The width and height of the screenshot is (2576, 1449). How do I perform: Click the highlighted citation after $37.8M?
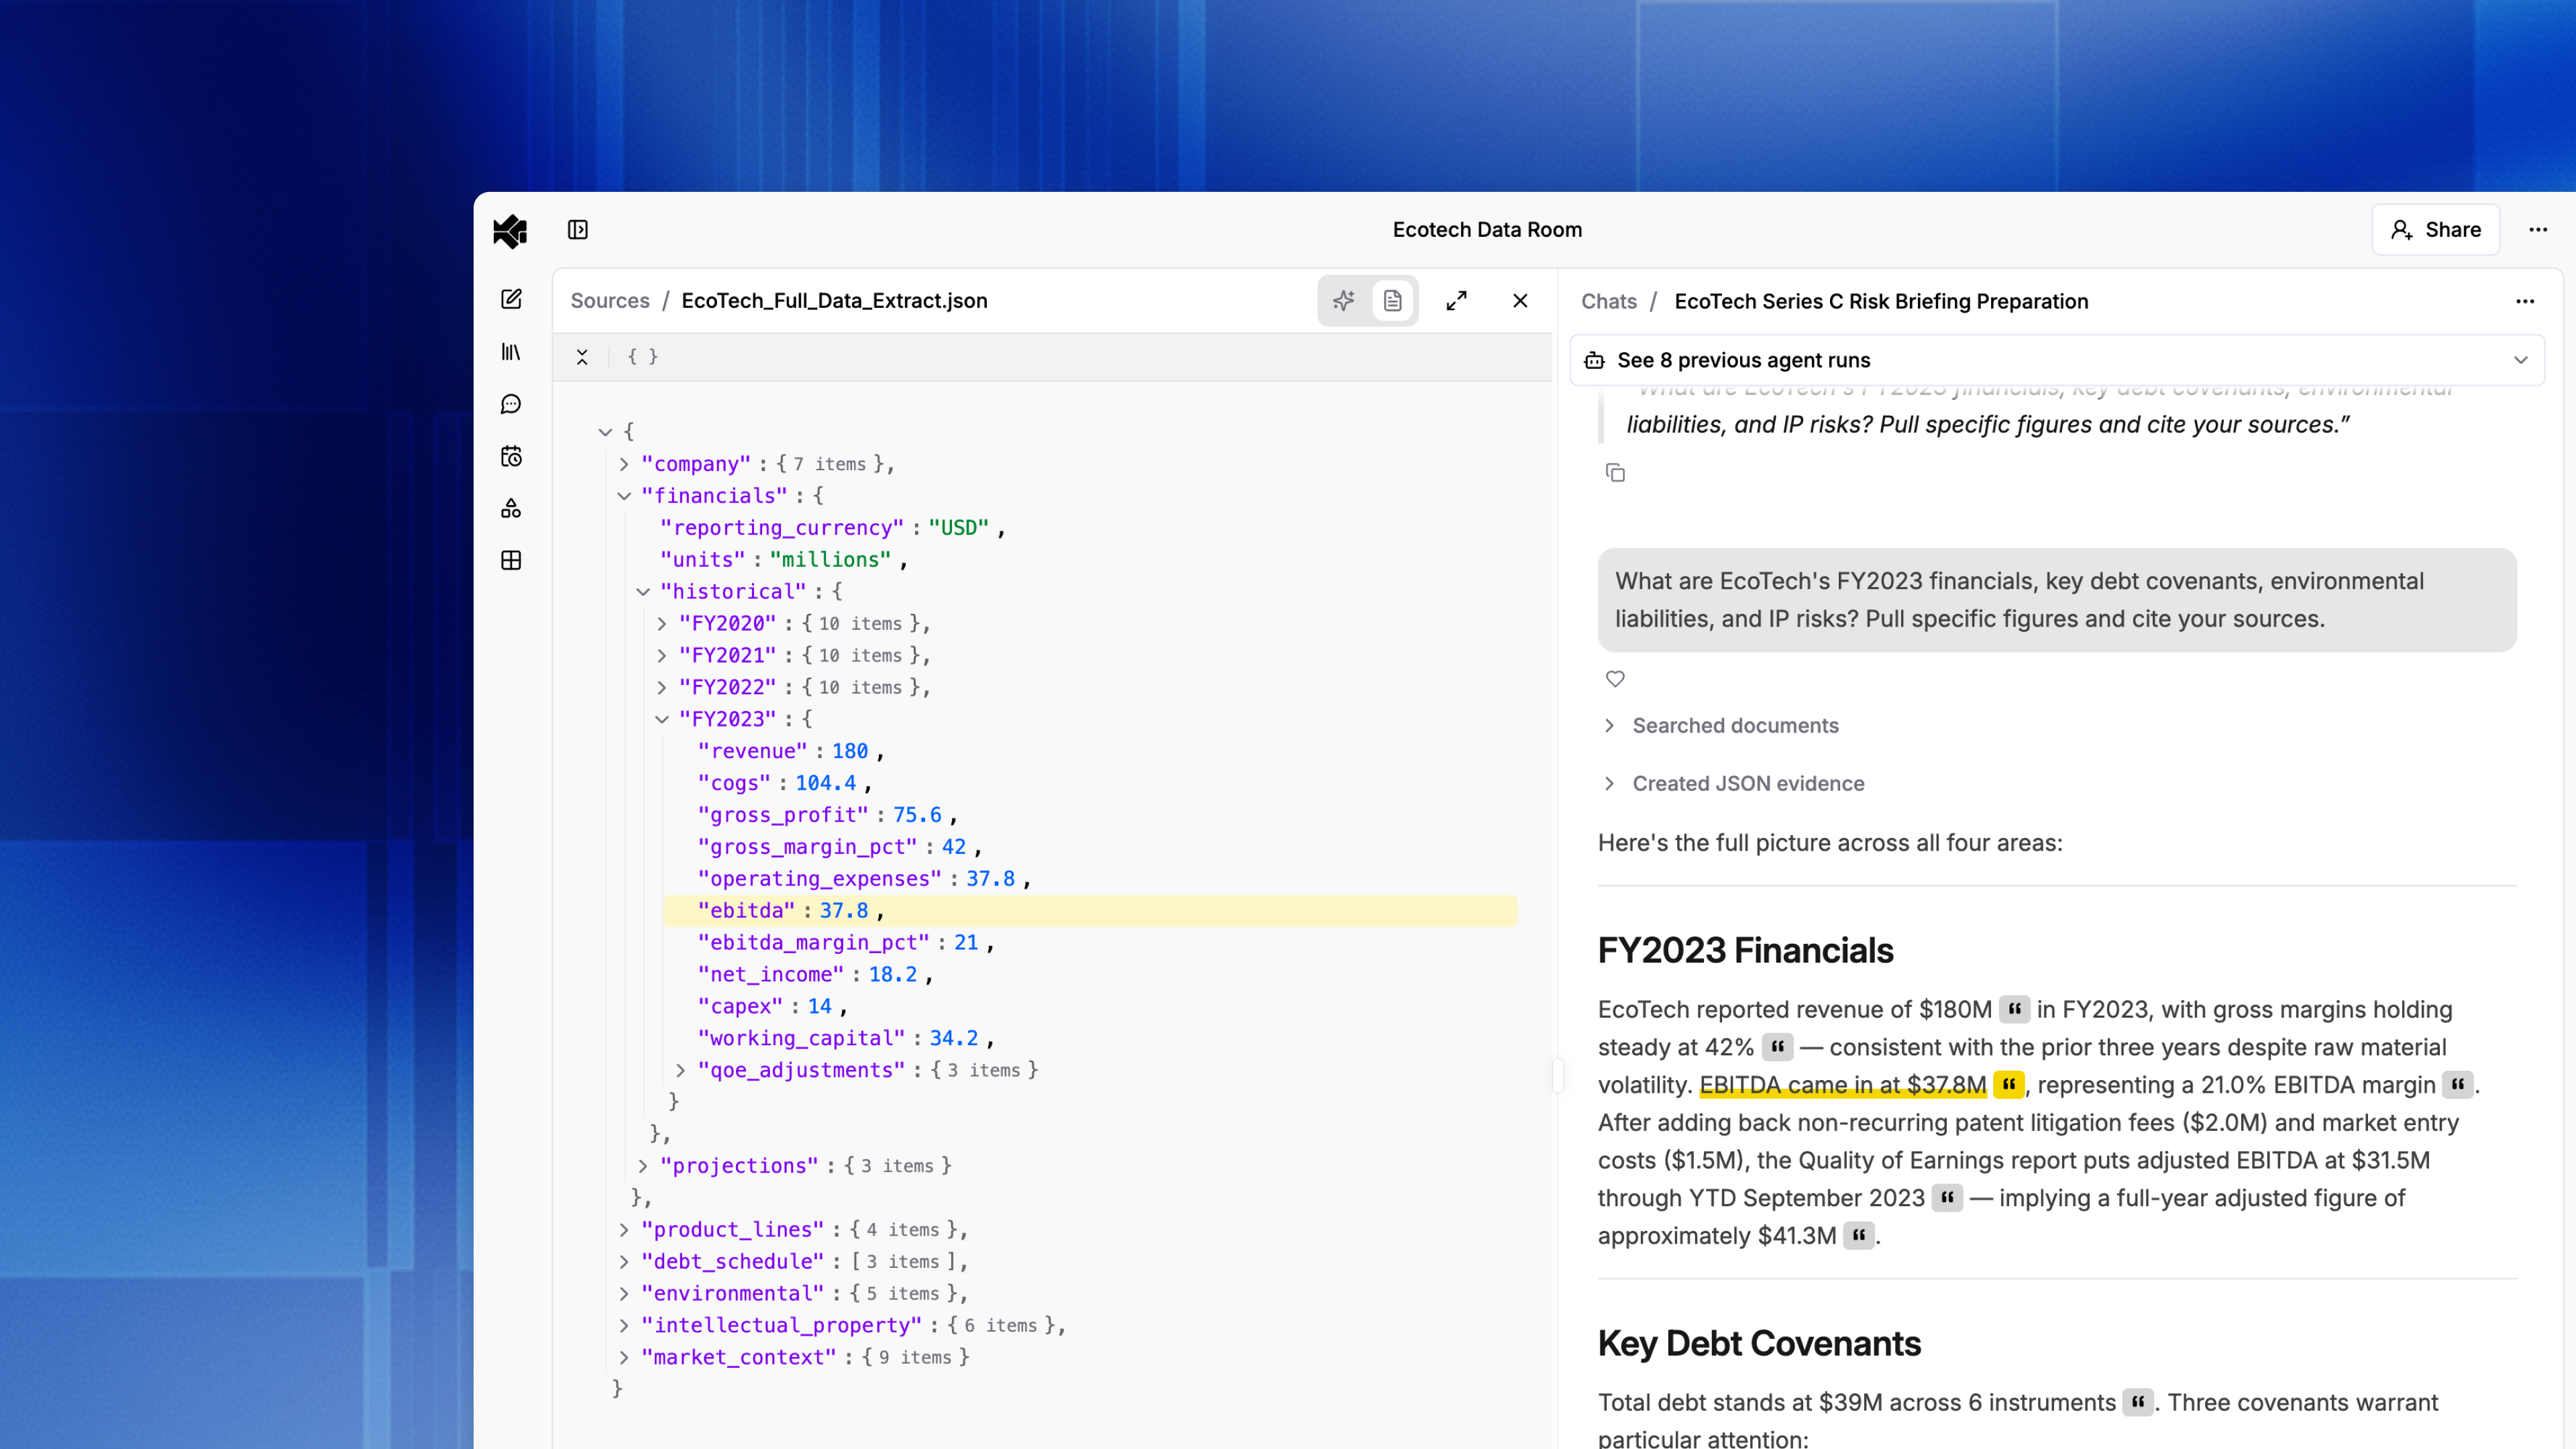(2008, 1084)
